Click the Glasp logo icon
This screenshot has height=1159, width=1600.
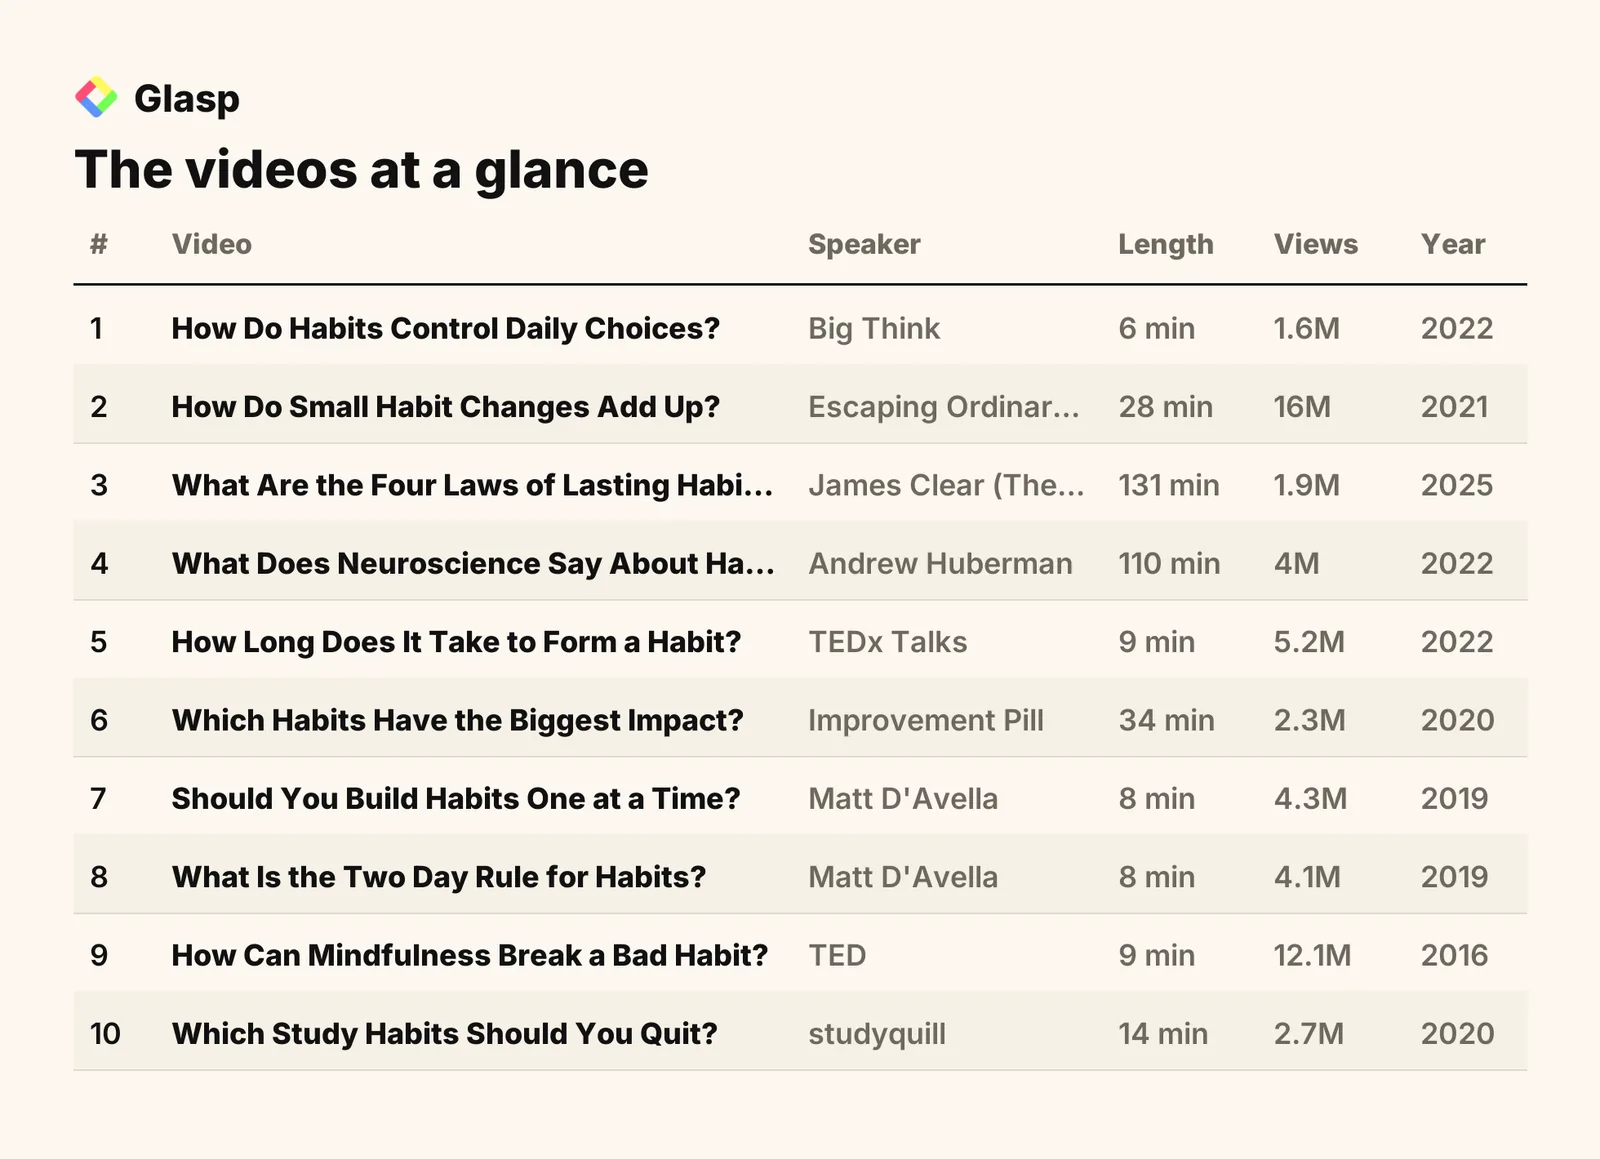pyautogui.click(x=96, y=97)
